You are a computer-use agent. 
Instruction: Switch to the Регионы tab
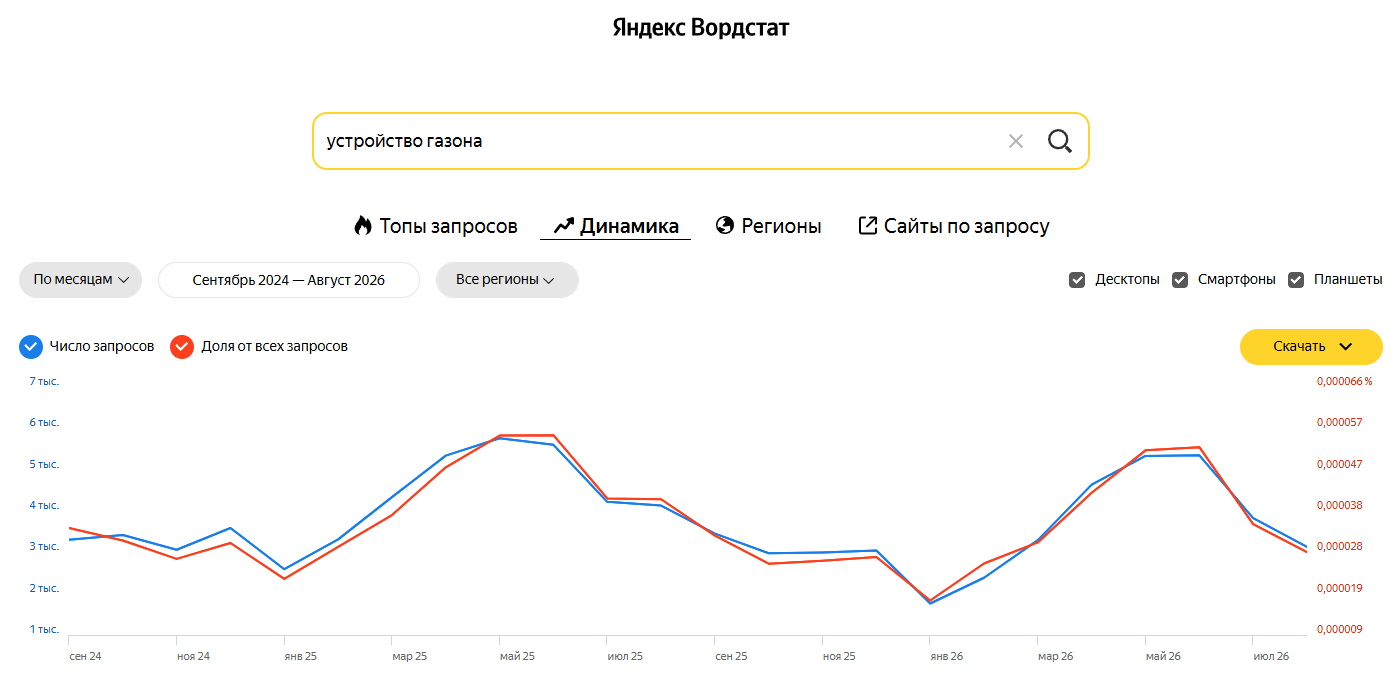[769, 226]
